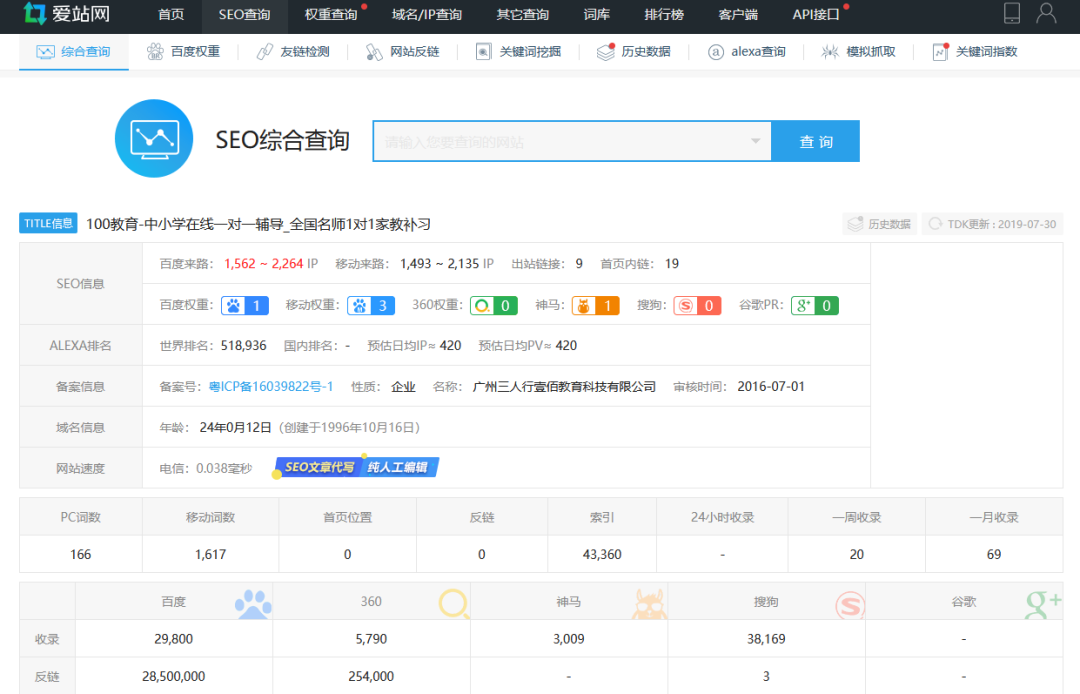Click the 移动词数 value 1,617
The width and height of the screenshot is (1080, 694).
(210, 554)
